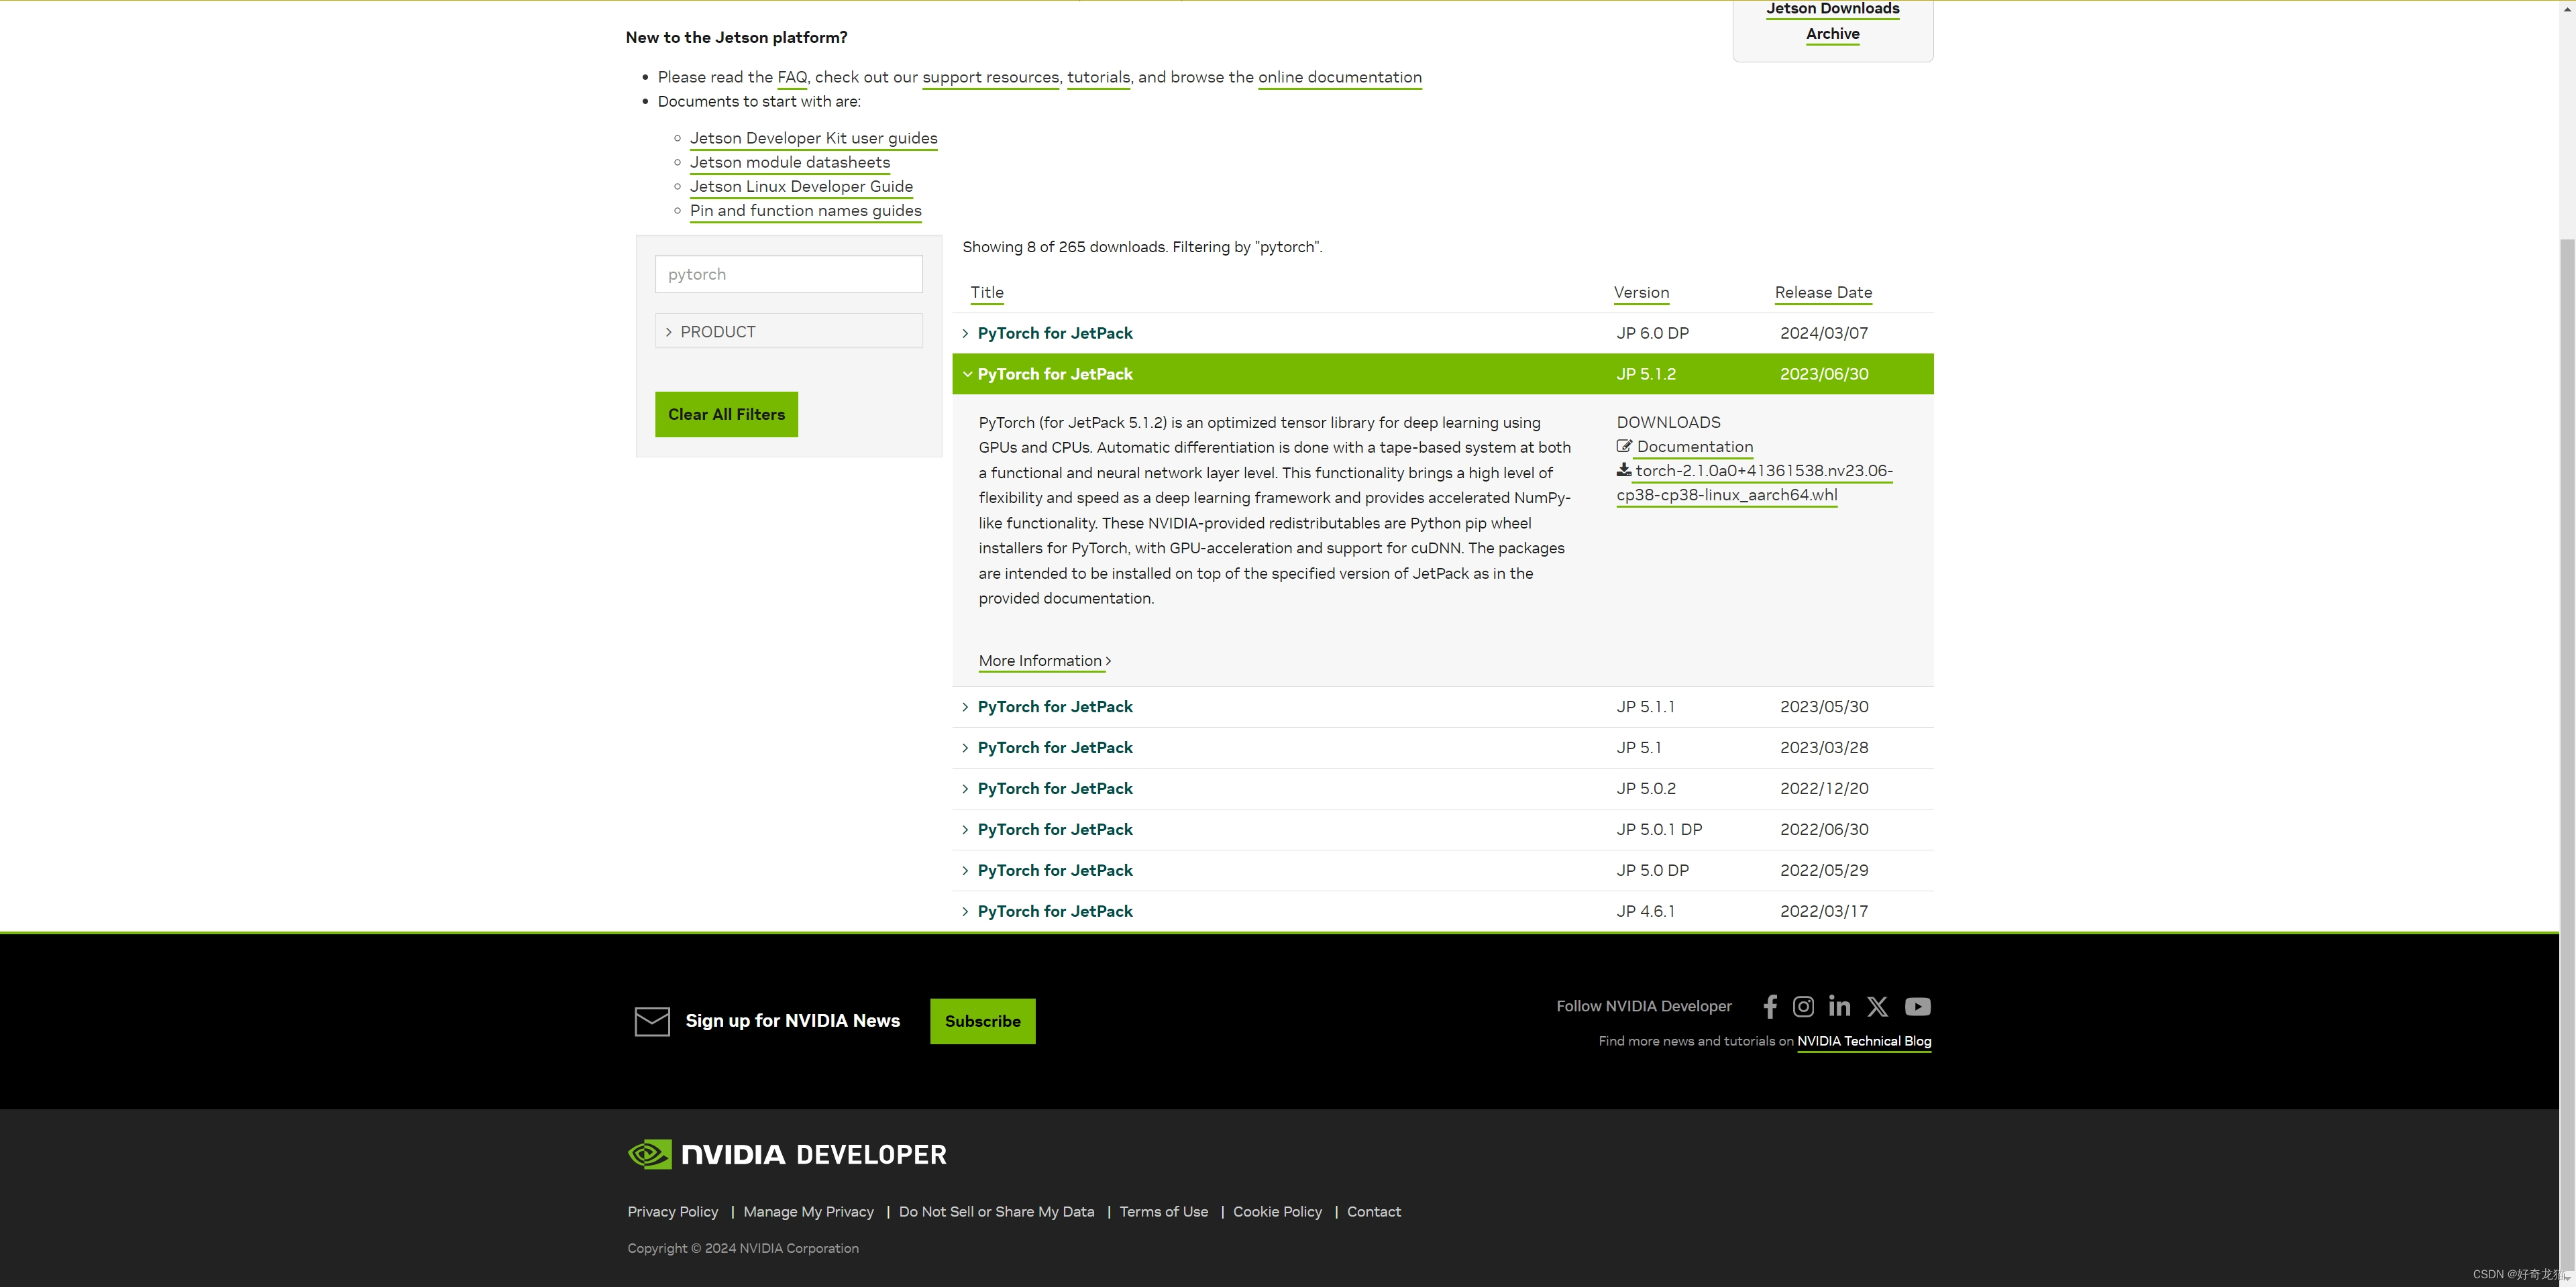2576x1287 pixels.
Task: Collapse PyTorch for JetPack JP 5.1.2 row
Action: 1443,374
